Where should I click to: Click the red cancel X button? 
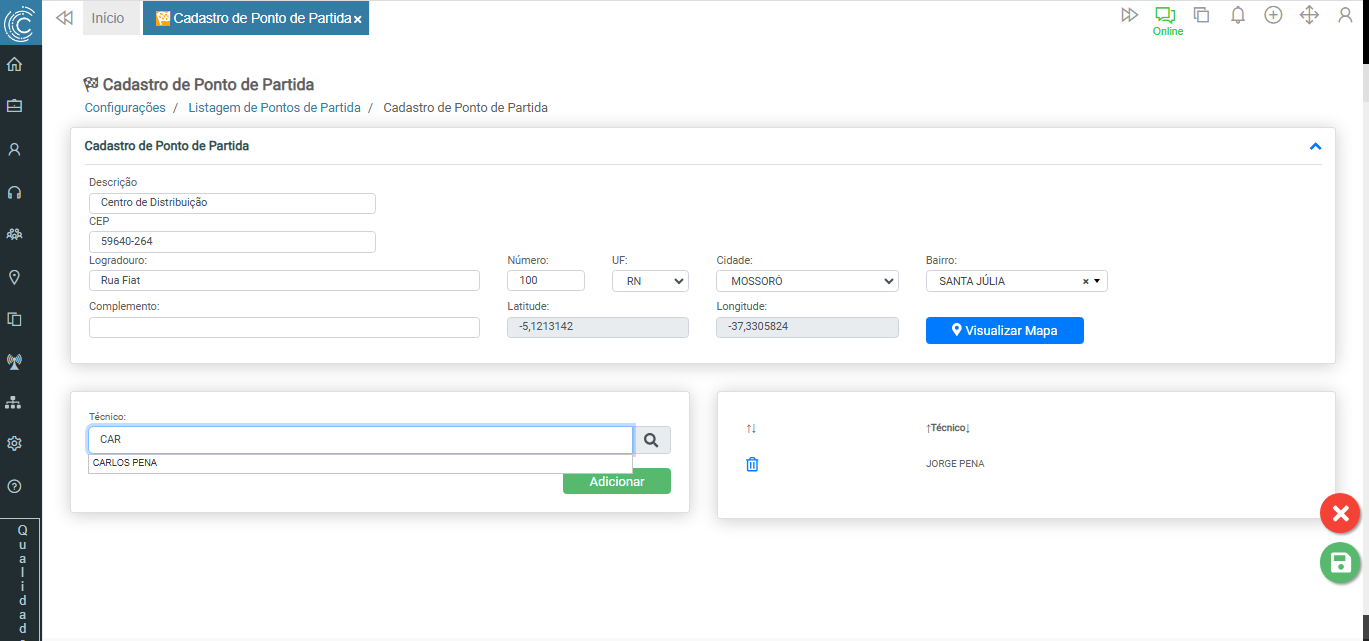[x=1340, y=513]
